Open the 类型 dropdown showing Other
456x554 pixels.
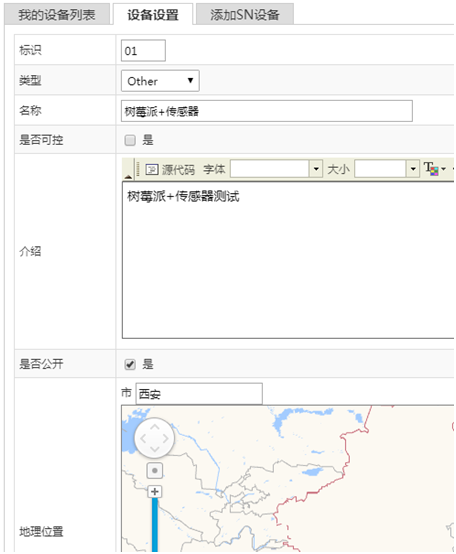tap(160, 81)
